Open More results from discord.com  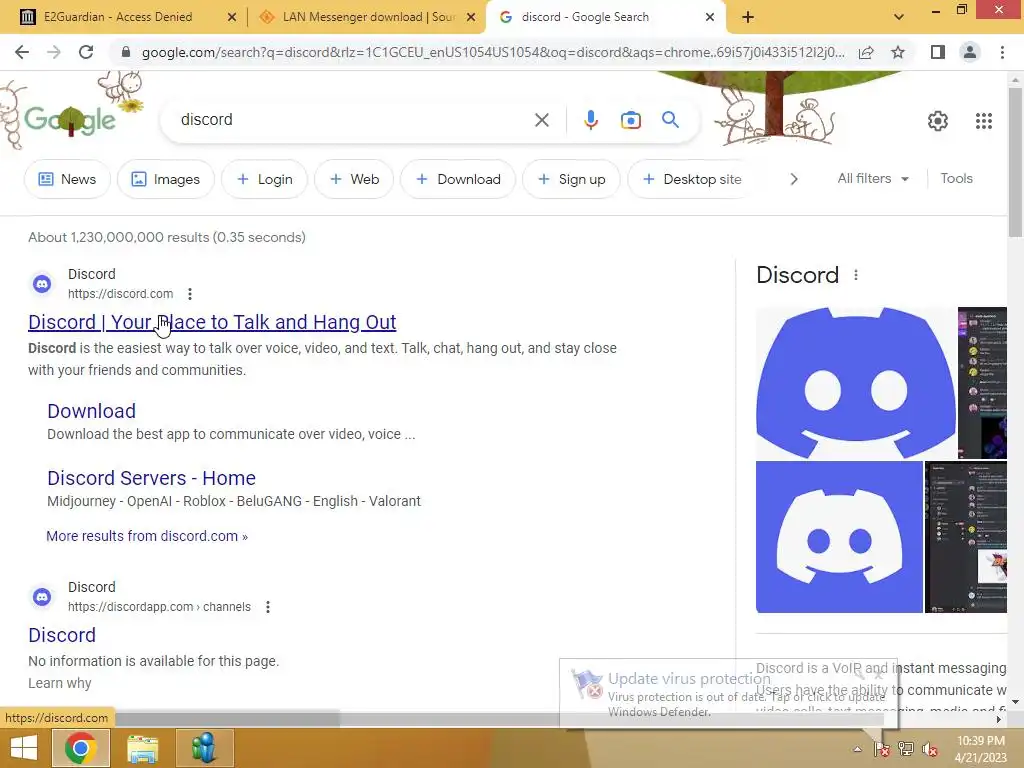coord(147,536)
